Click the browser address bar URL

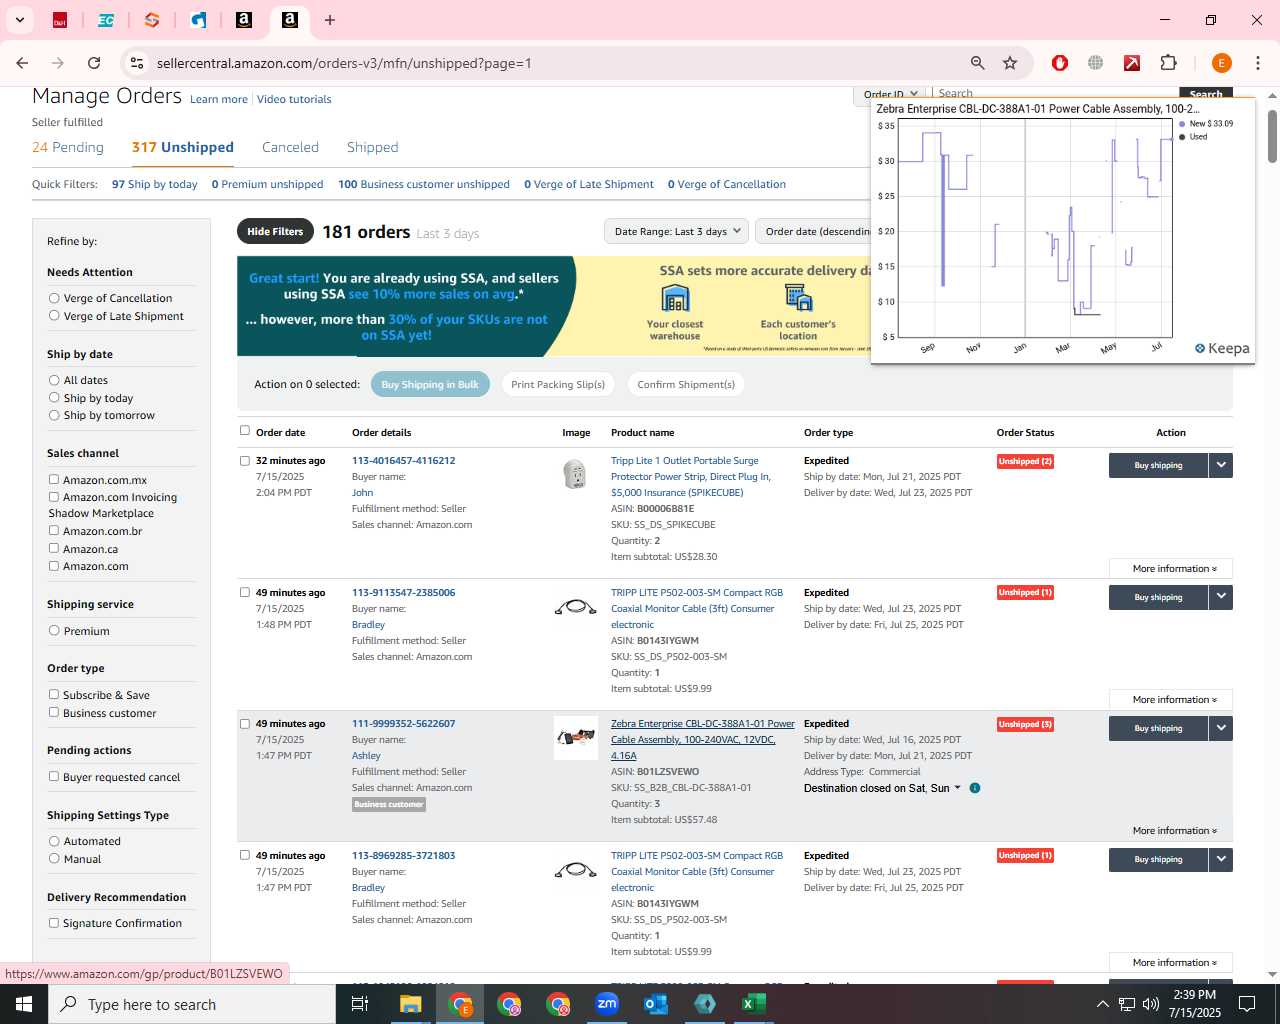(344, 63)
